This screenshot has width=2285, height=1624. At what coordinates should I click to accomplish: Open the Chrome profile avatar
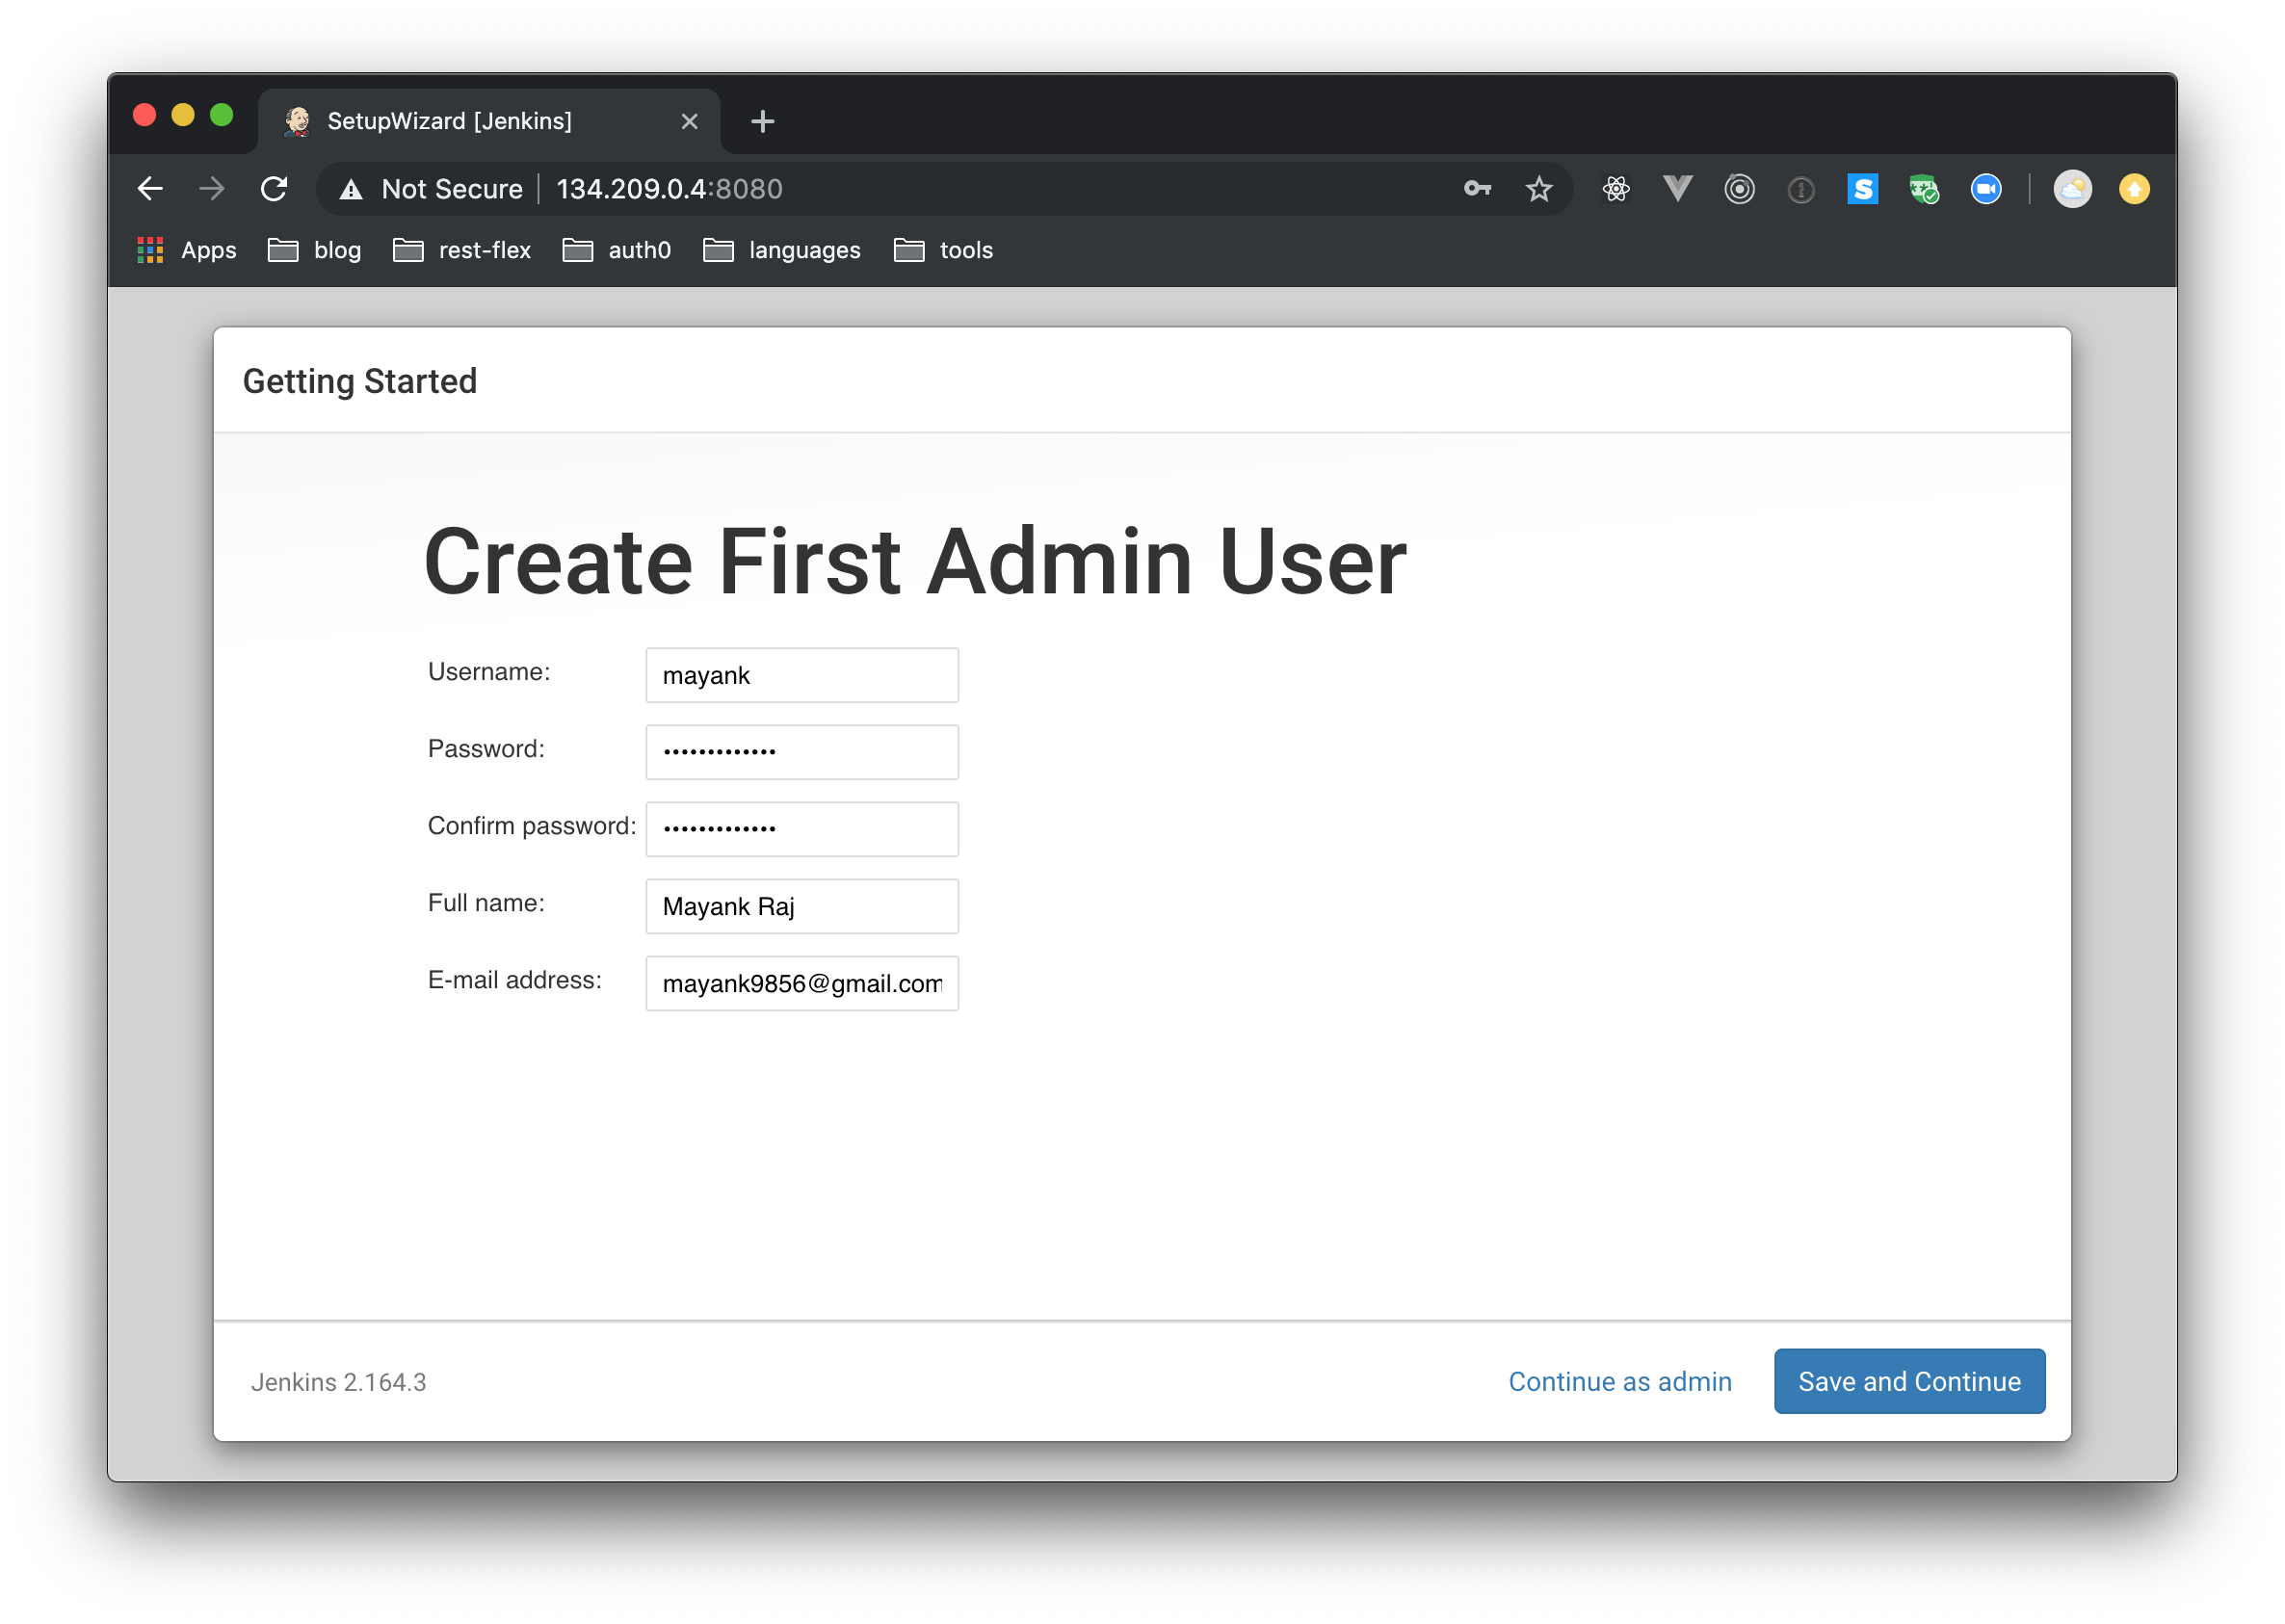2072,189
